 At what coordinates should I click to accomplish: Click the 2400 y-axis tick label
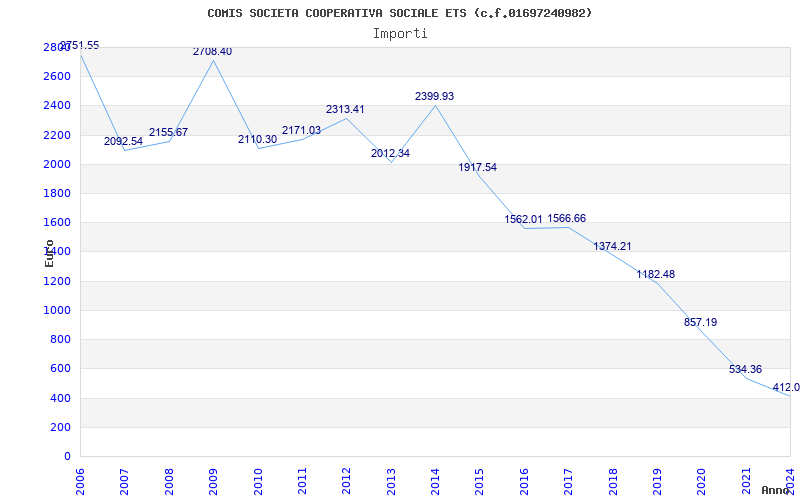(57, 106)
